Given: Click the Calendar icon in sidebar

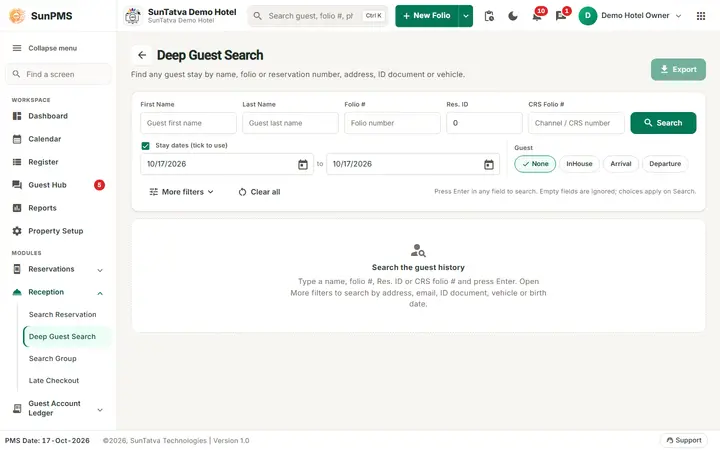Looking at the screenshot, I should [x=17, y=139].
